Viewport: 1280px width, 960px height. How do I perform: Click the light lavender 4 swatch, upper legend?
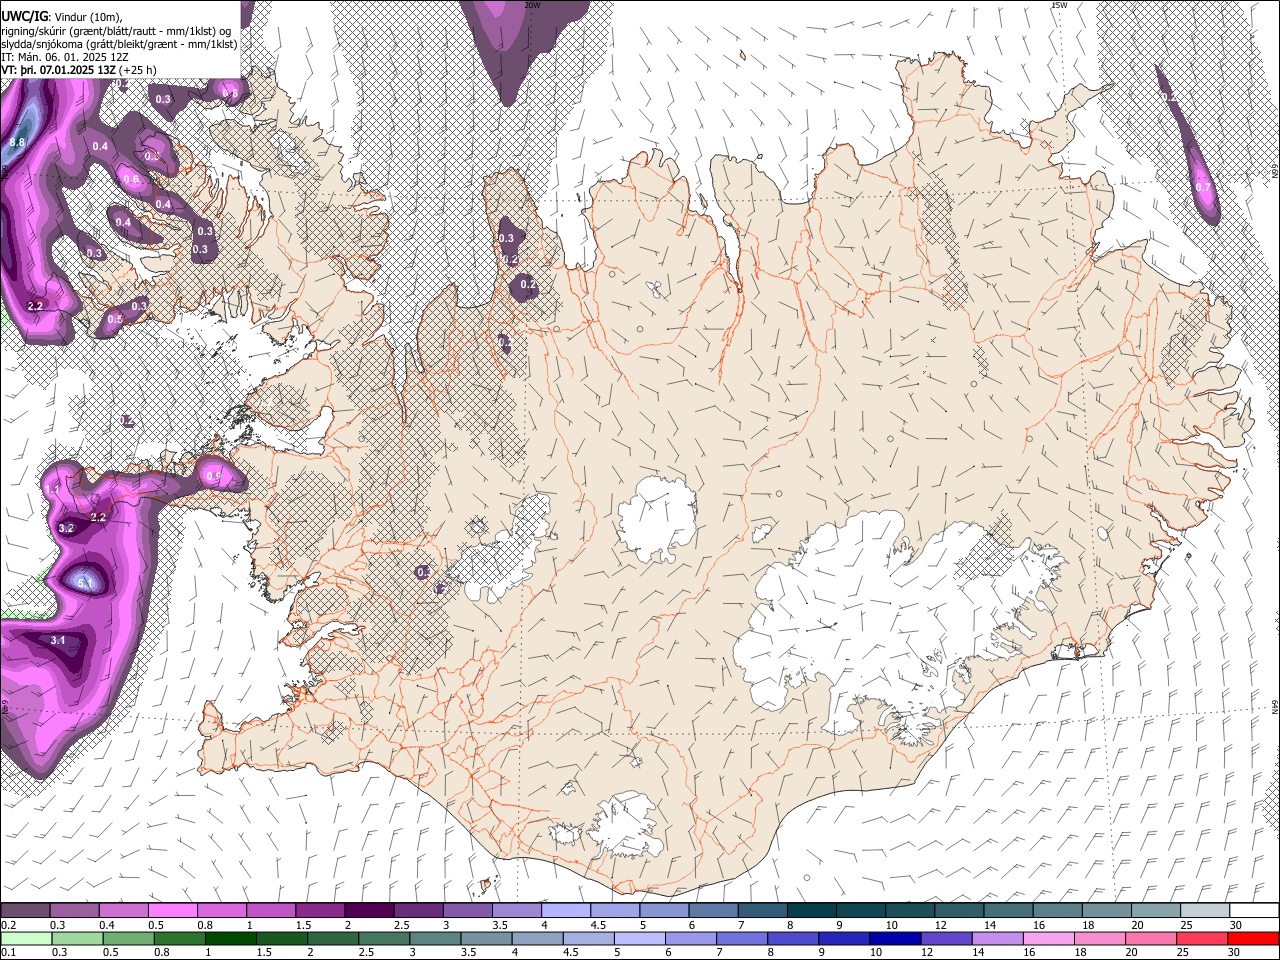564,911
